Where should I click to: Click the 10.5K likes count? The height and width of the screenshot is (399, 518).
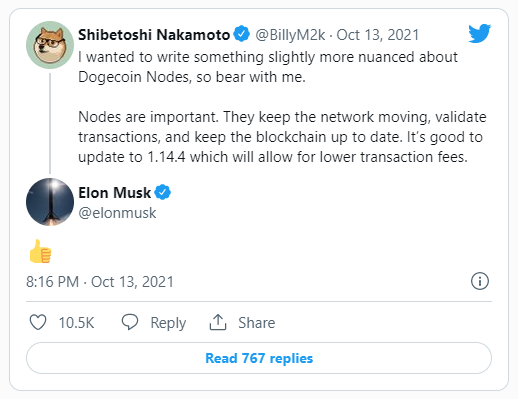click(77, 323)
